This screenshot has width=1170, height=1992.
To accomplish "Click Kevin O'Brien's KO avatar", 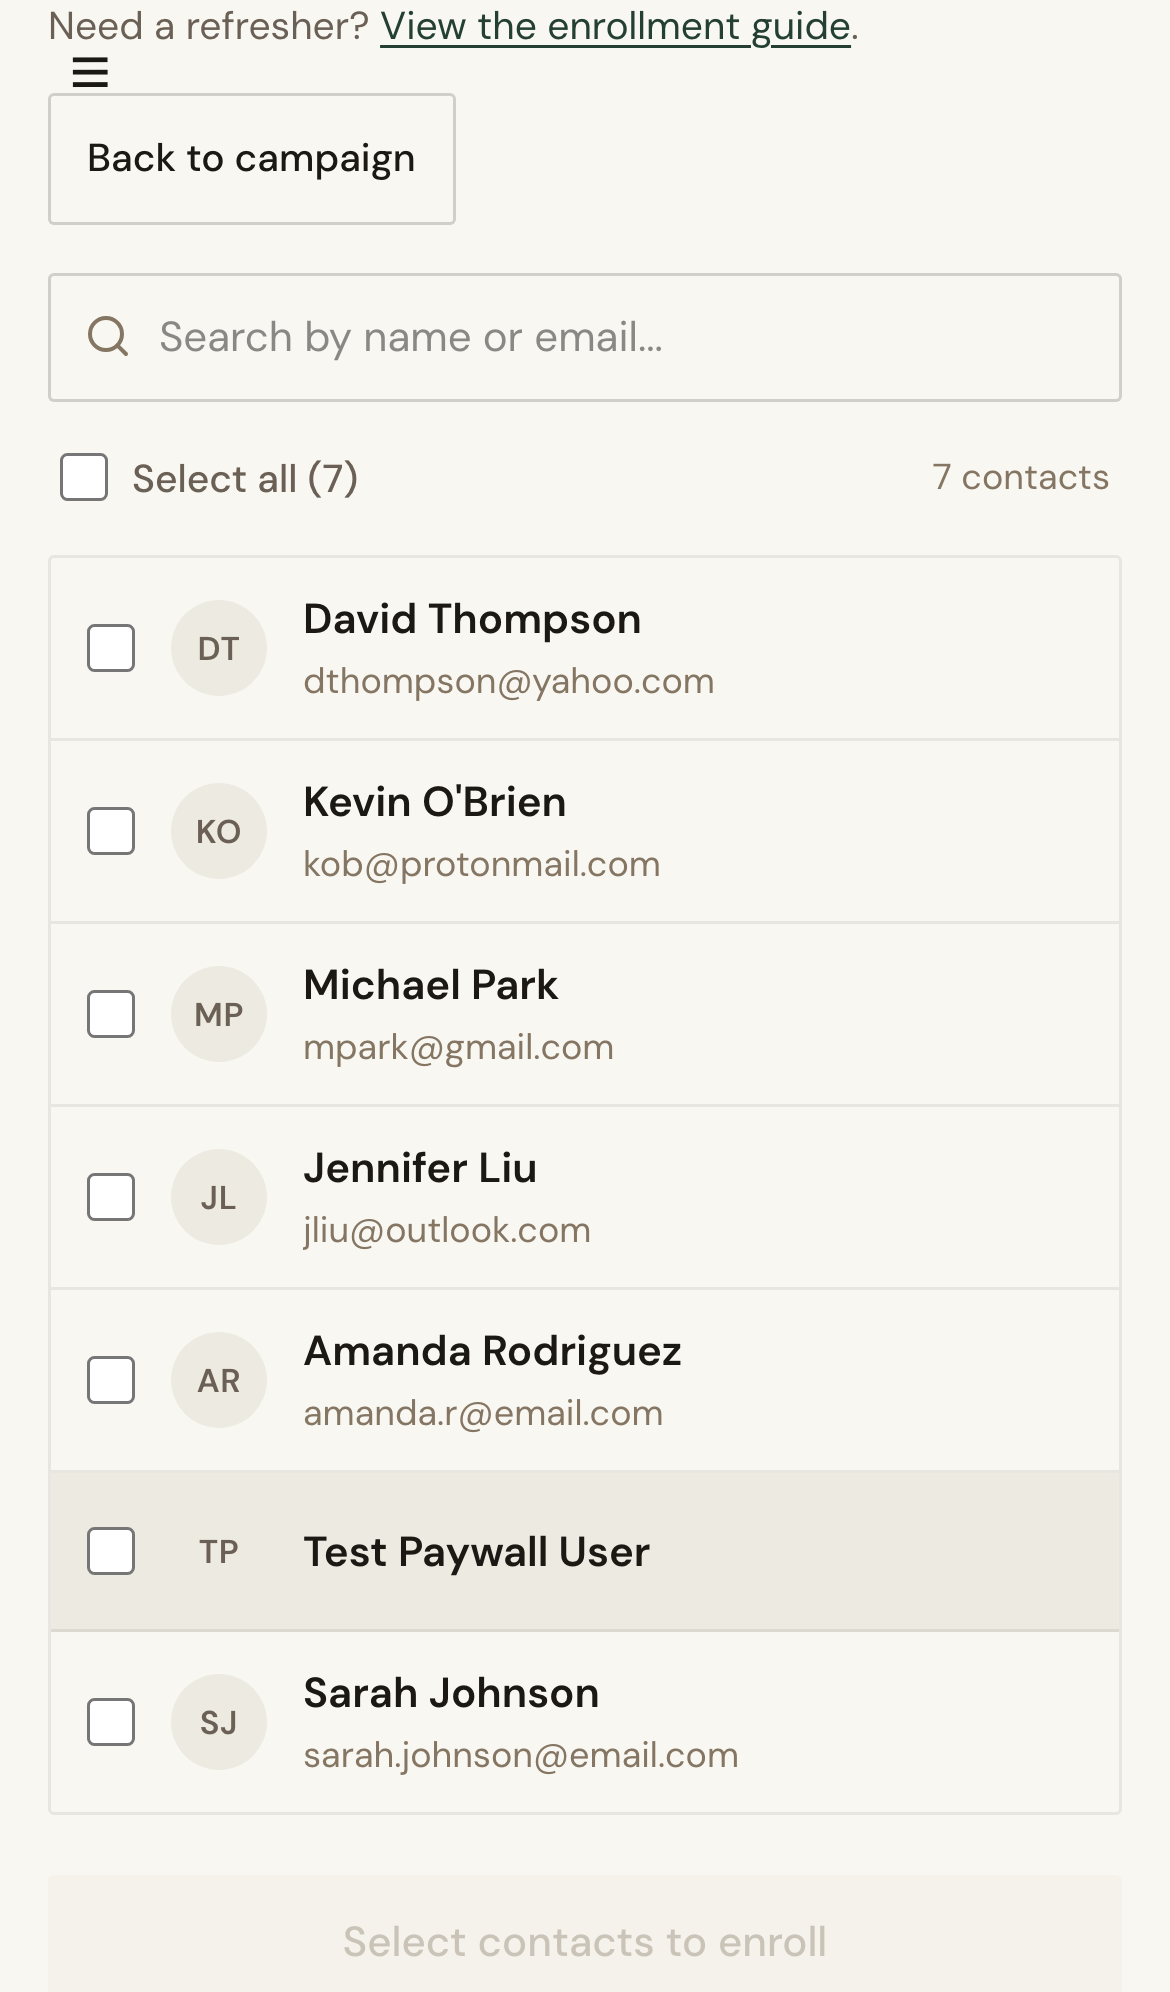I will 219,831.
